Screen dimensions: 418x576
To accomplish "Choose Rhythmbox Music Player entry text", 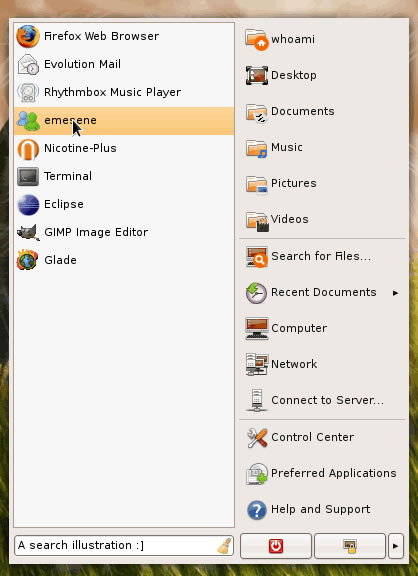I will click(112, 92).
